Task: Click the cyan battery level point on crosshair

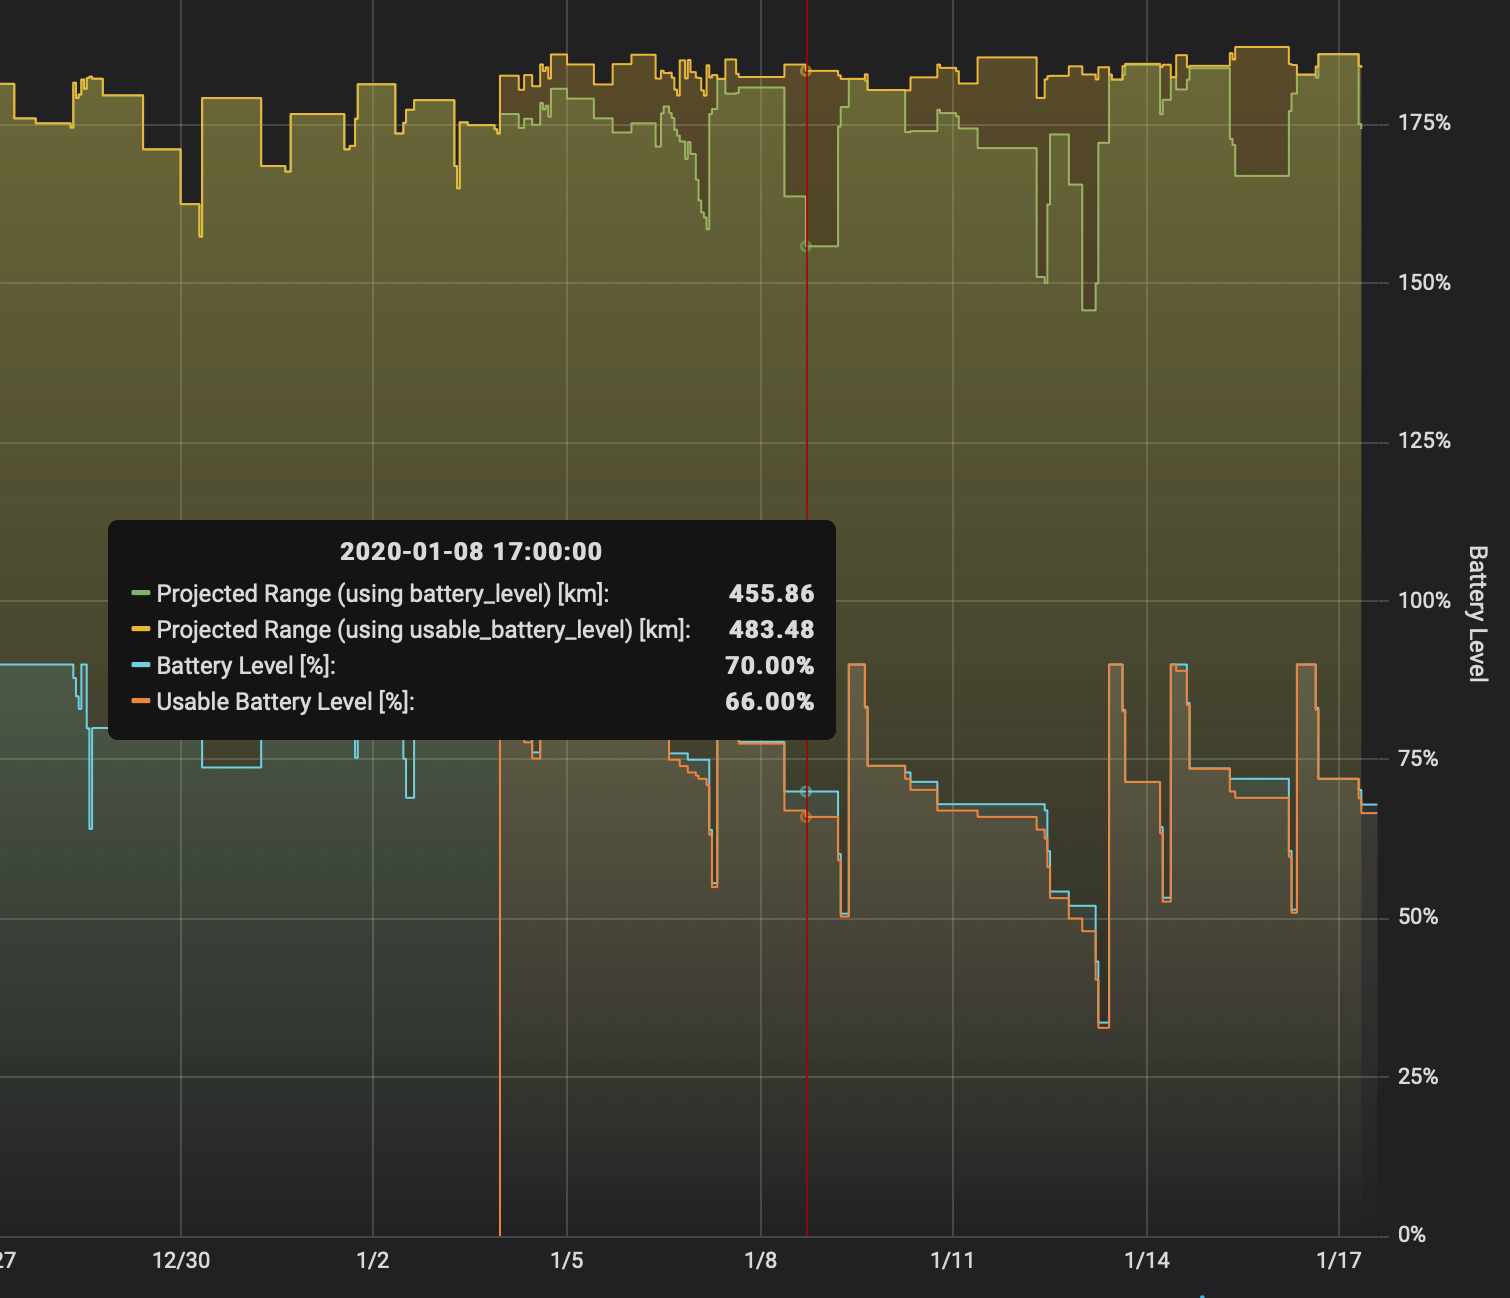Action: pos(806,792)
